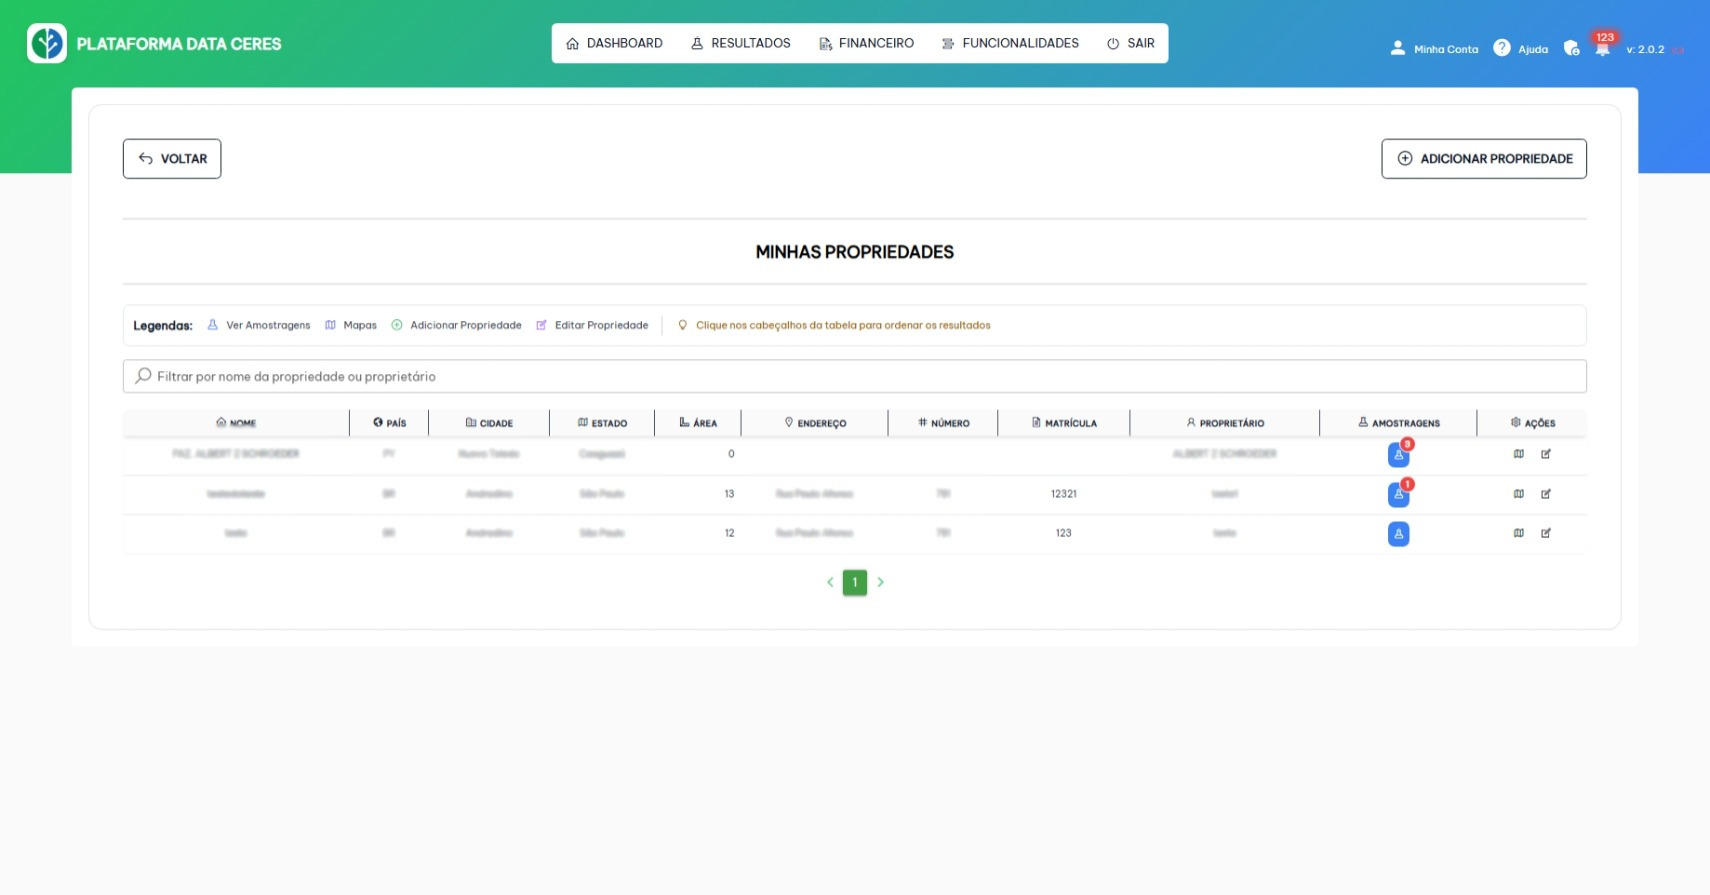Go to the Dashboard menu item
This screenshot has width=1710, height=895.
click(614, 44)
